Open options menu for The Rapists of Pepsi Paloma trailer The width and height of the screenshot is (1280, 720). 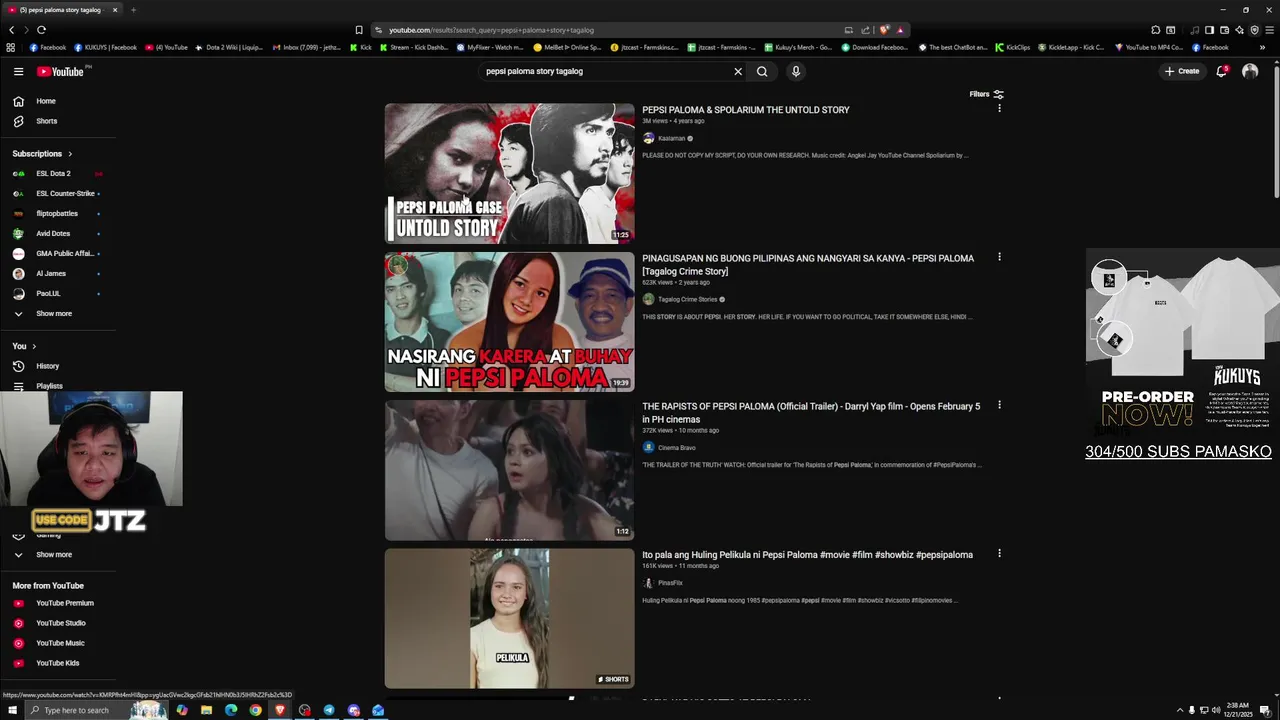[x=999, y=405]
